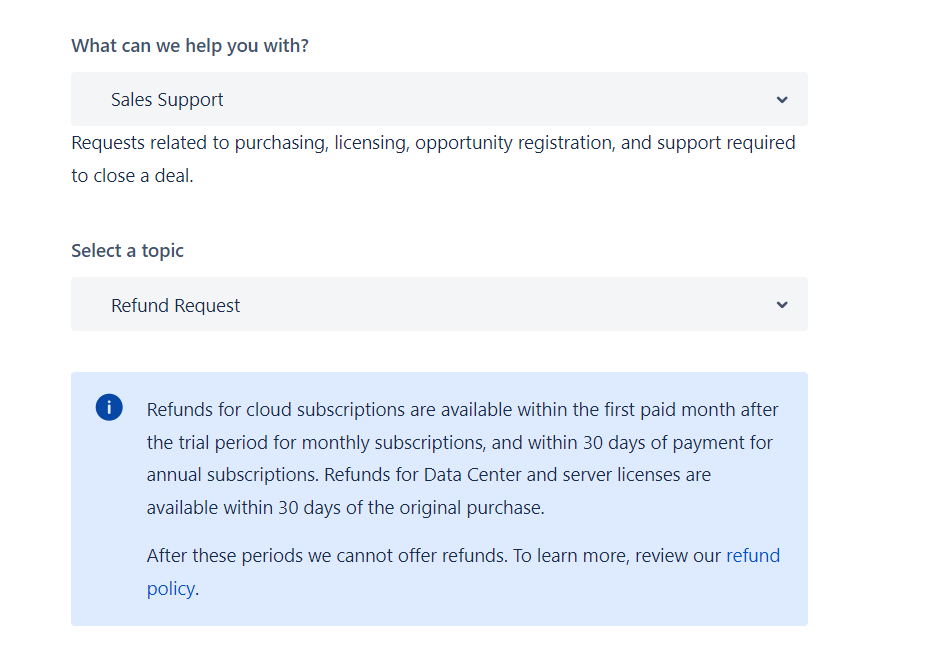Click 'to close a deal.' text line
931x652 pixels.
coord(132,176)
